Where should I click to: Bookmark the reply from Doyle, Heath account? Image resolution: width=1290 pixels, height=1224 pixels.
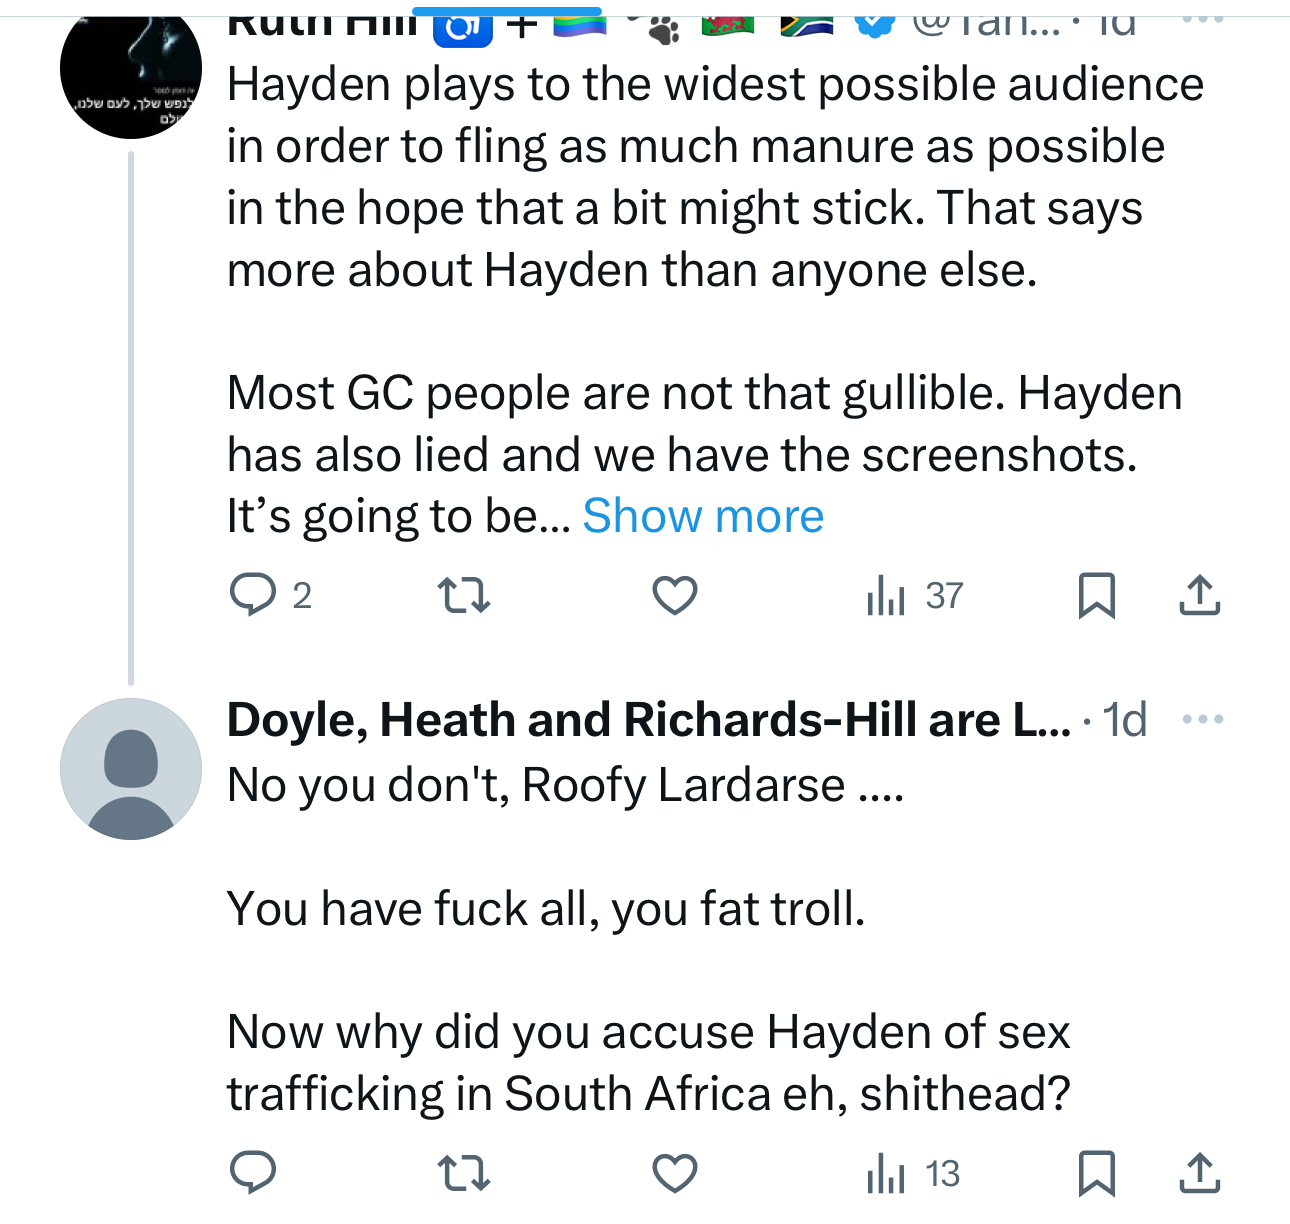point(1096,1173)
